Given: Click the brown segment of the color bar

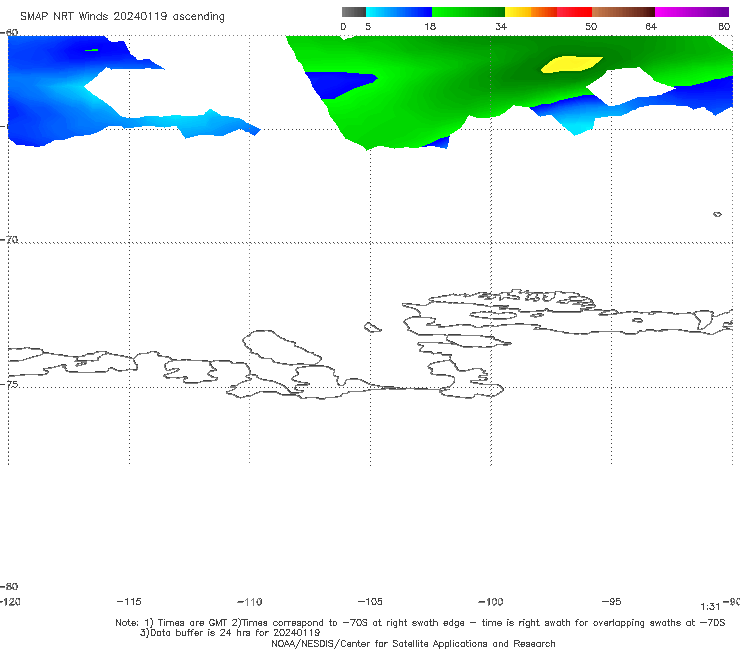Looking at the screenshot, I should (x=623, y=12).
